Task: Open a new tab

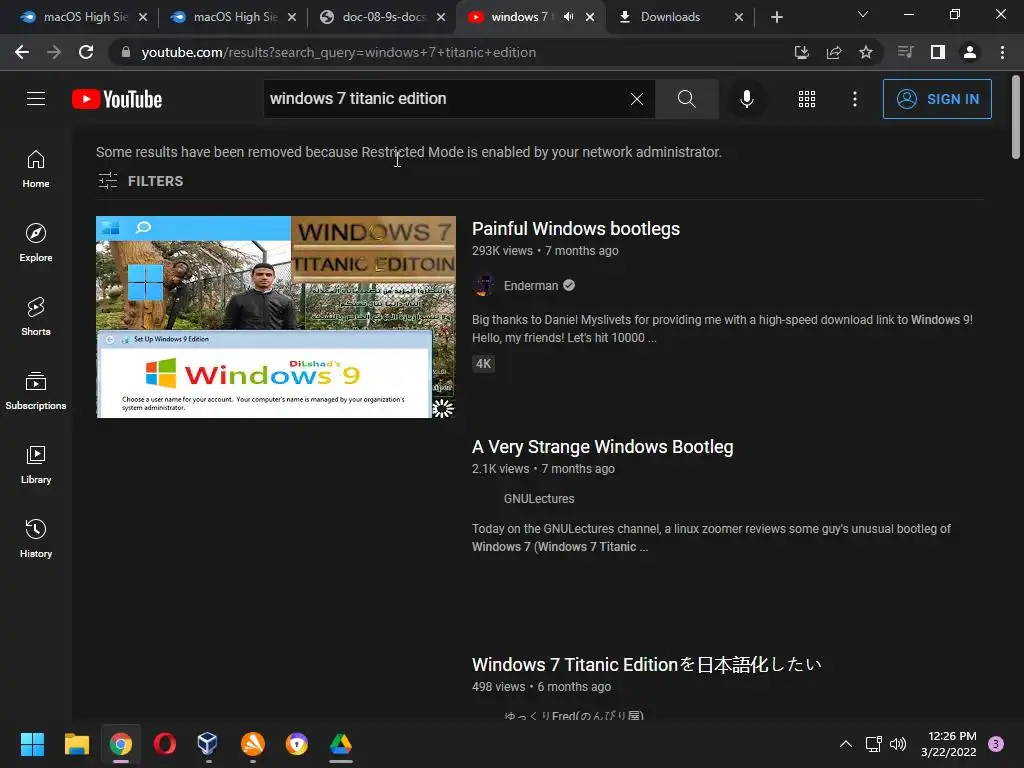Action: pos(776,17)
